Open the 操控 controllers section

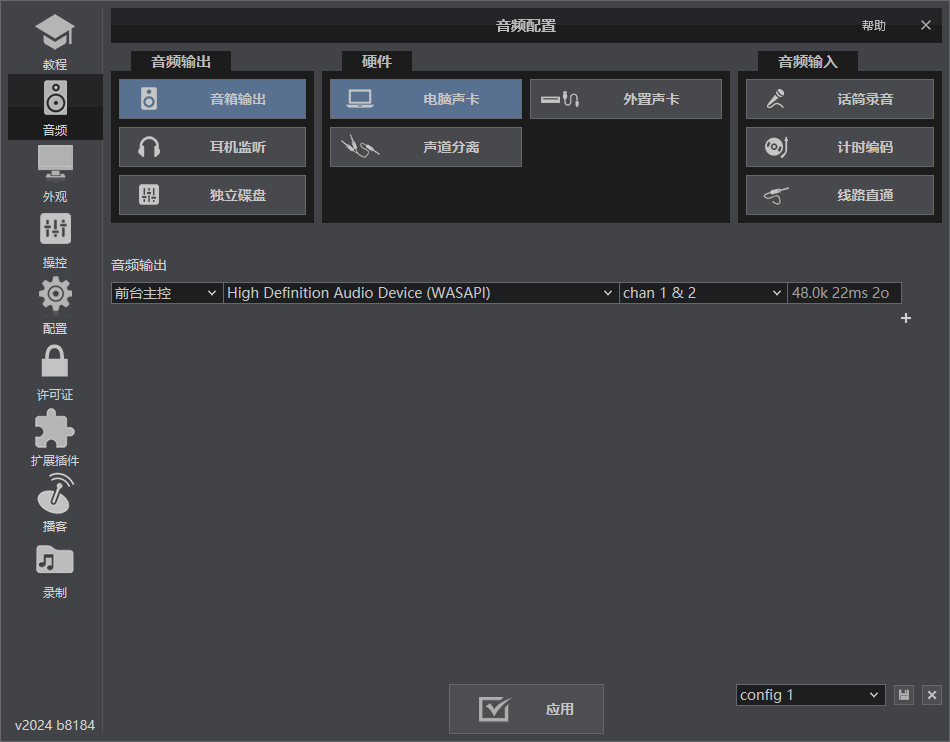tap(55, 239)
